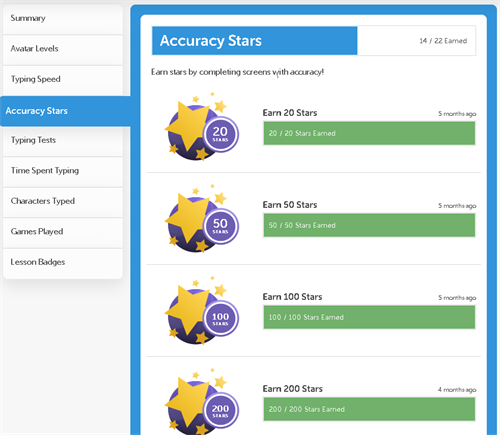Open the Characters Typed section
Screen dimensions: 500x435
pos(63,202)
